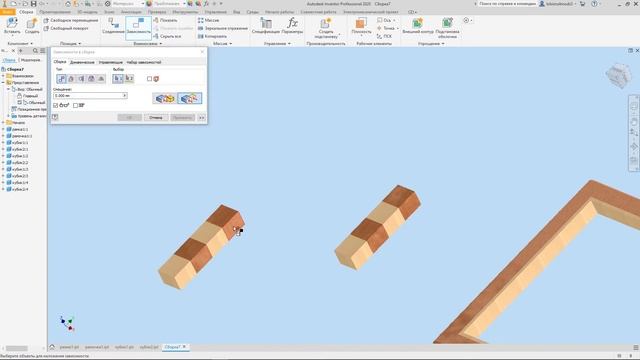640x360 pixels.
Task: Select the Tangent constraint type icon
Action: pyautogui.click(x=81, y=78)
